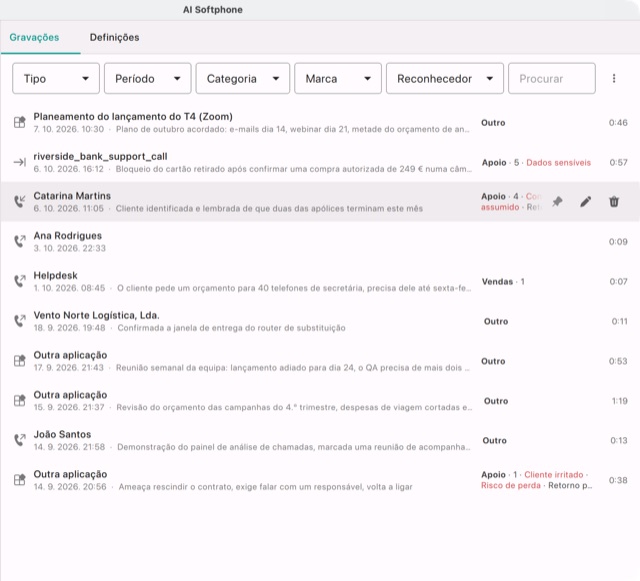This screenshot has width=640, height=581.
Task: Click the app icon beside Planeamento do lançamento
Action: 20,122
